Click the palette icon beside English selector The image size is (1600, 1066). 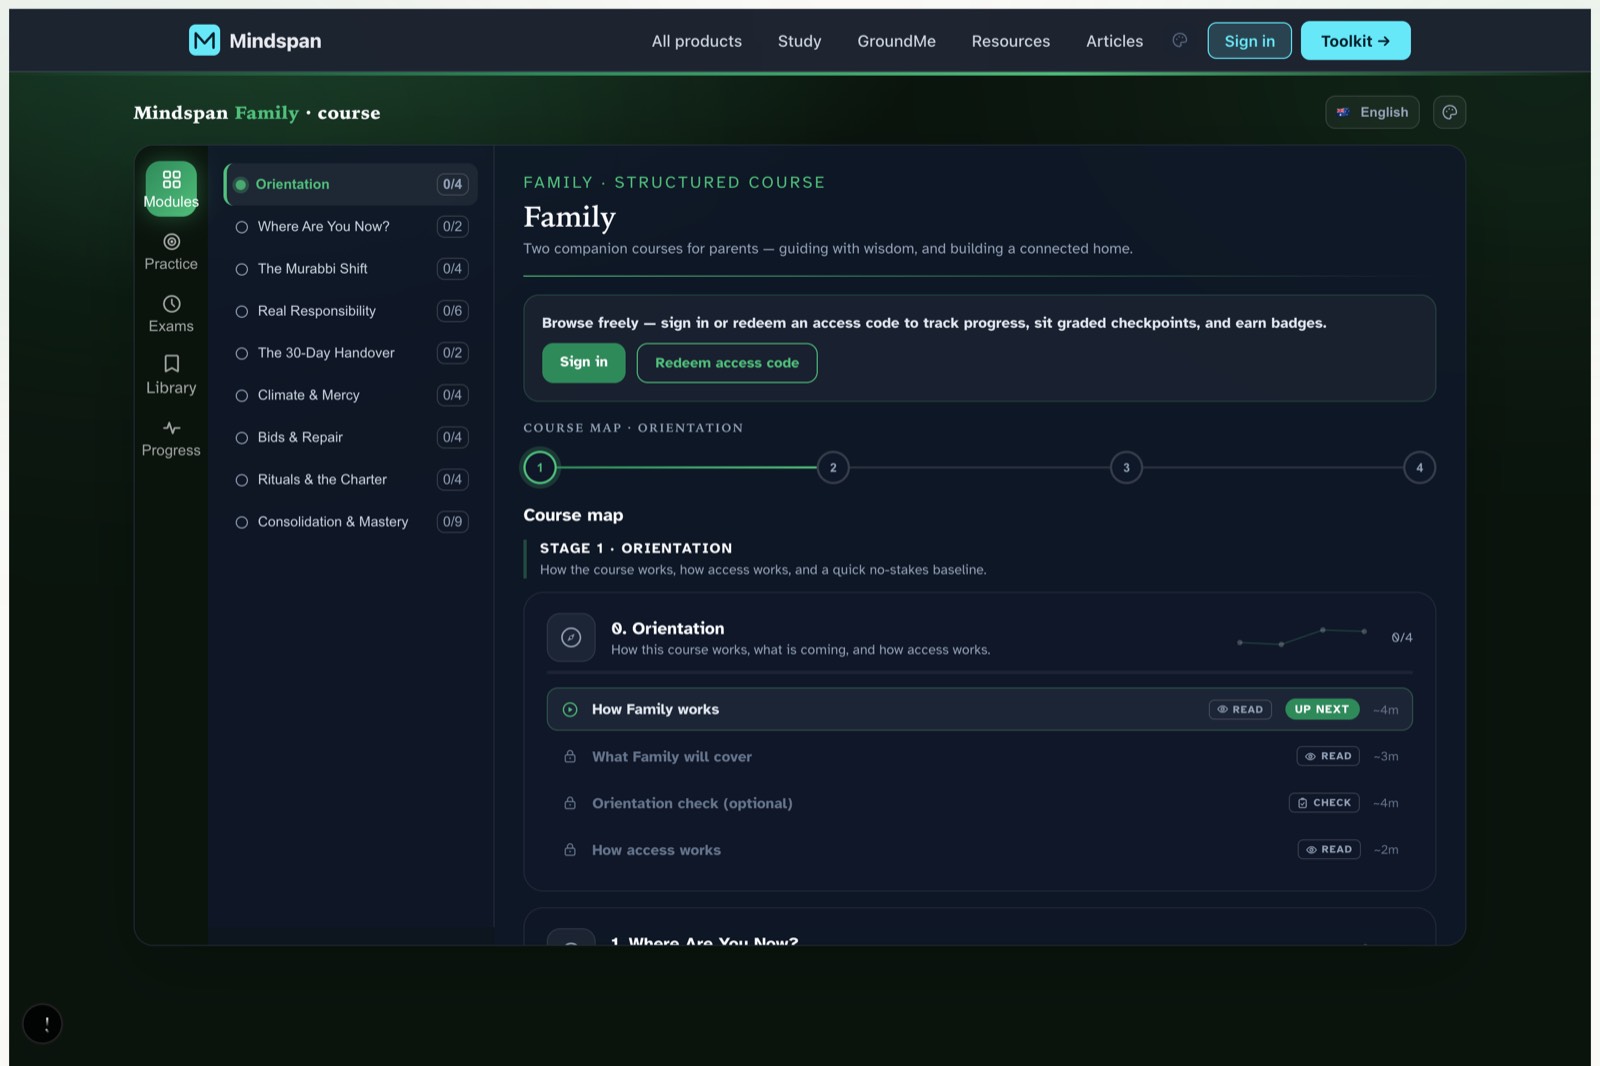(1450, 112)
